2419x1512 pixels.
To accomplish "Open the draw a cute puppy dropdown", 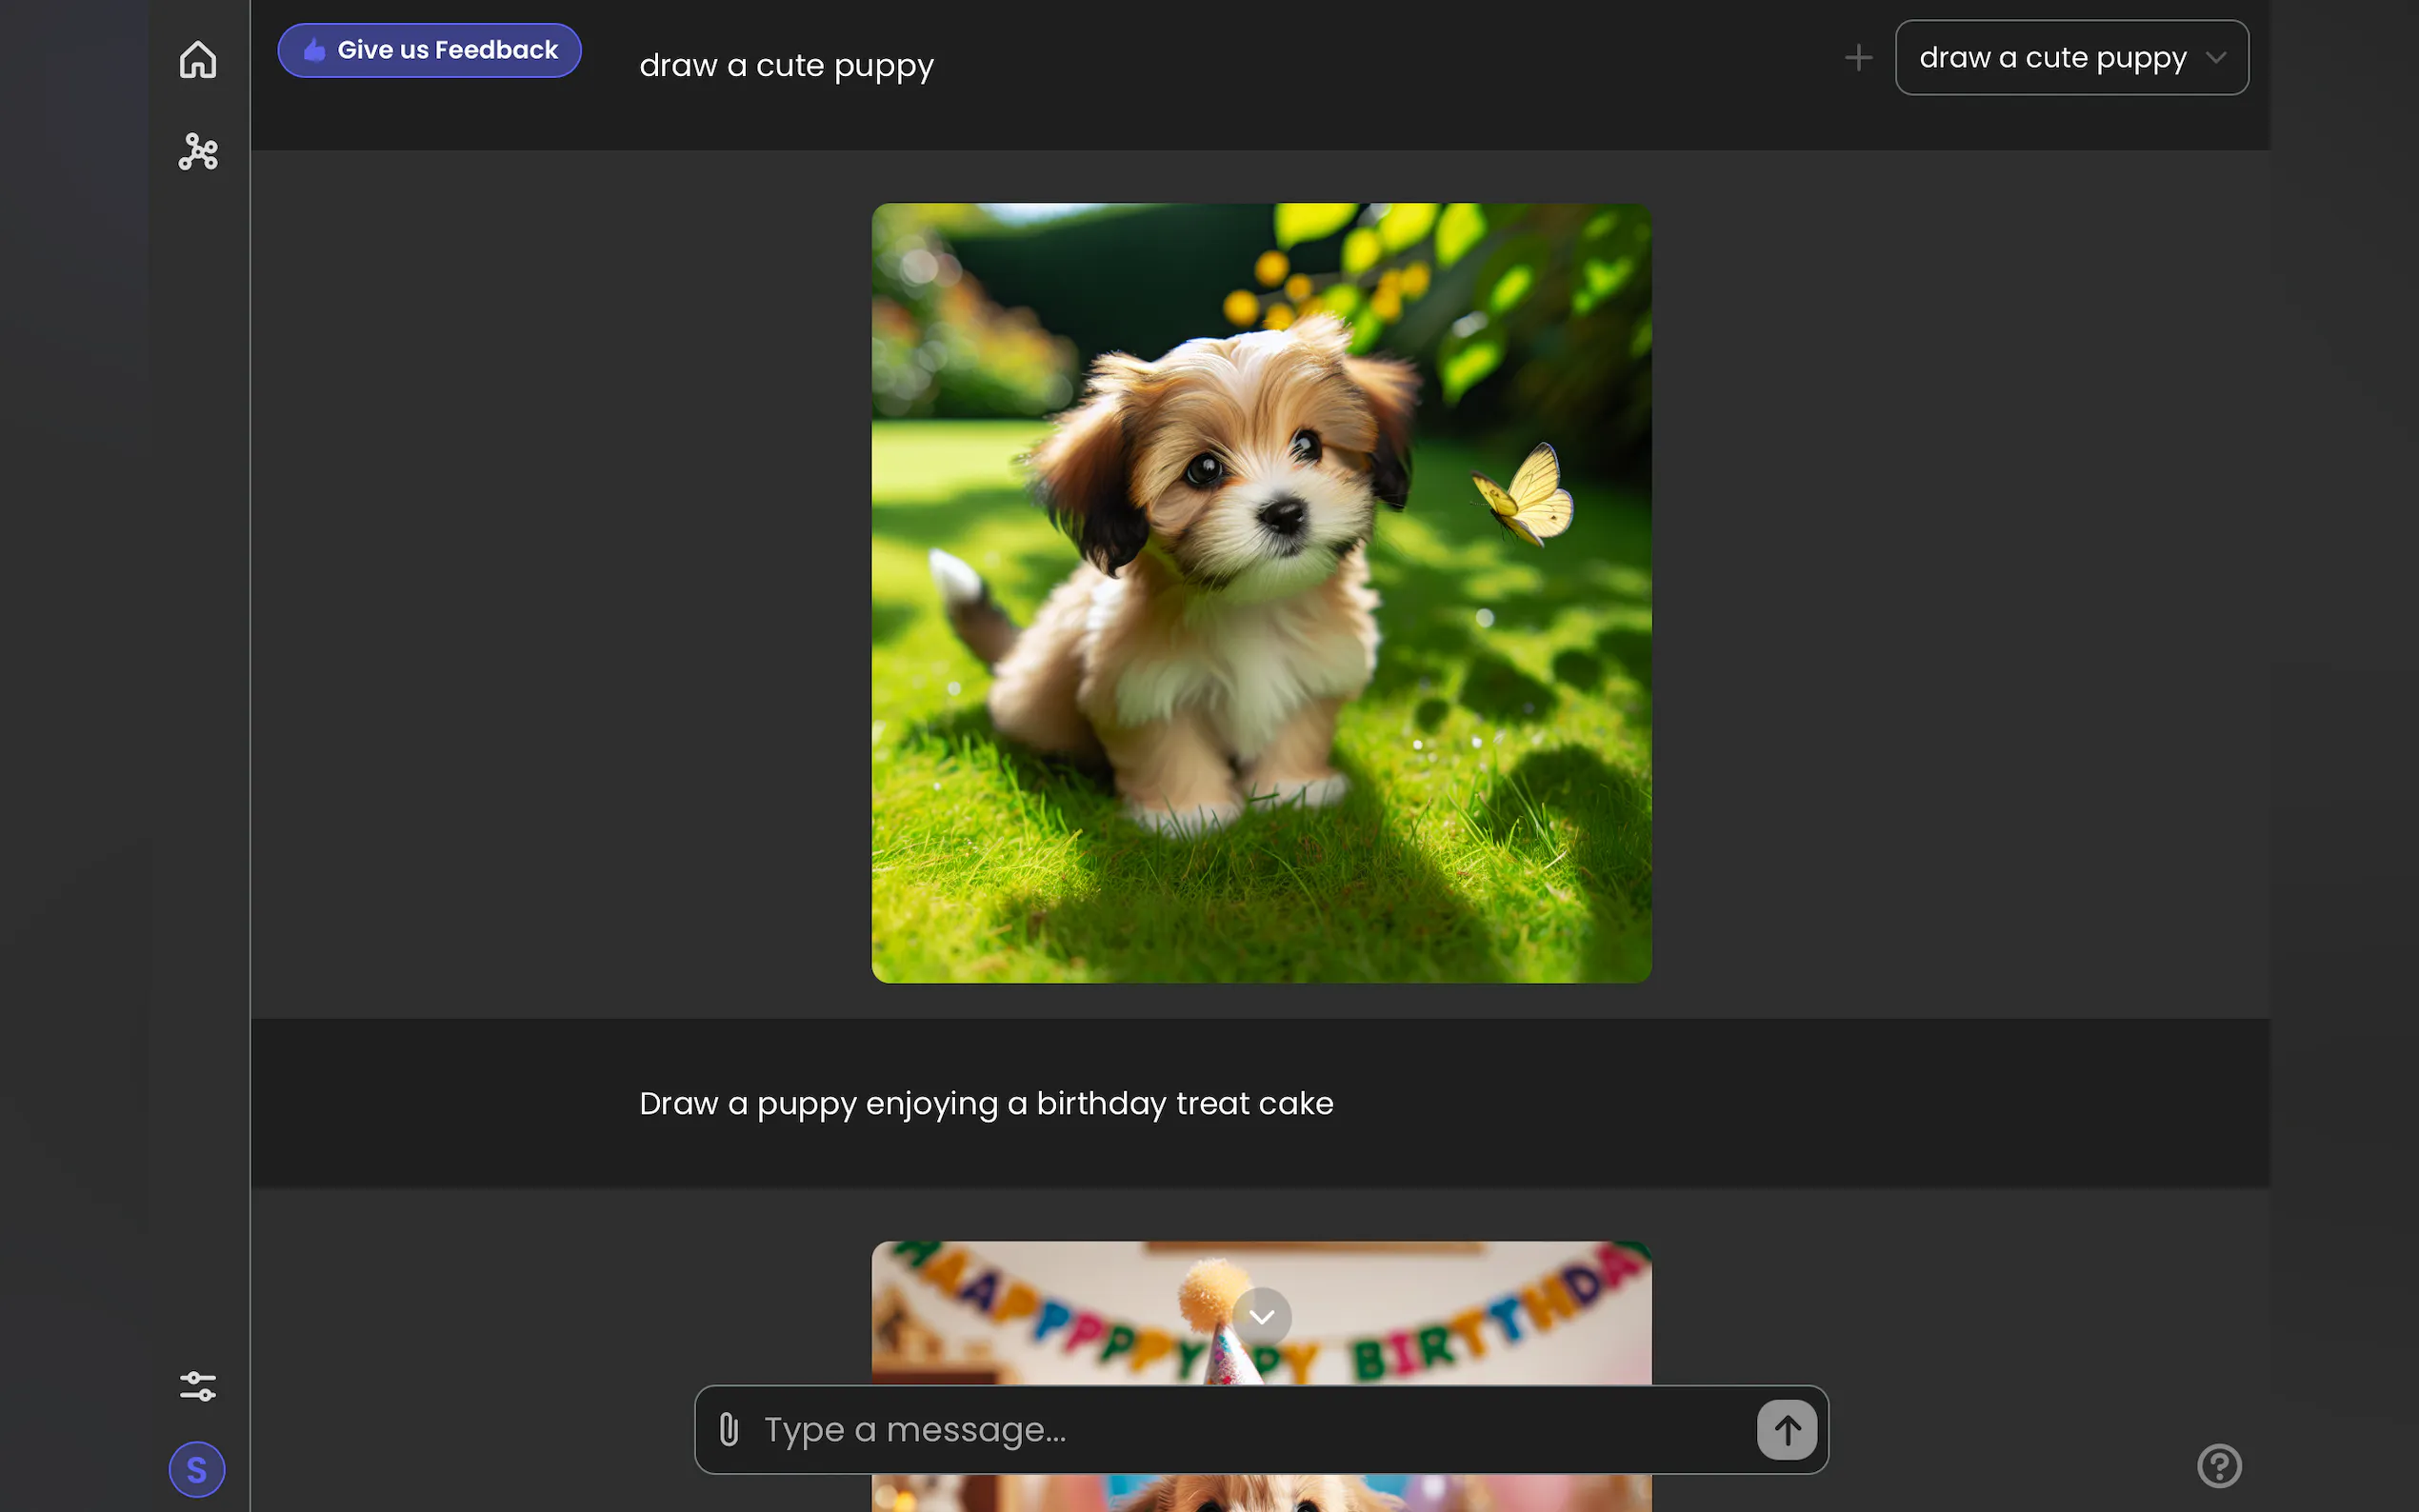I will (x=2052, y=58).
